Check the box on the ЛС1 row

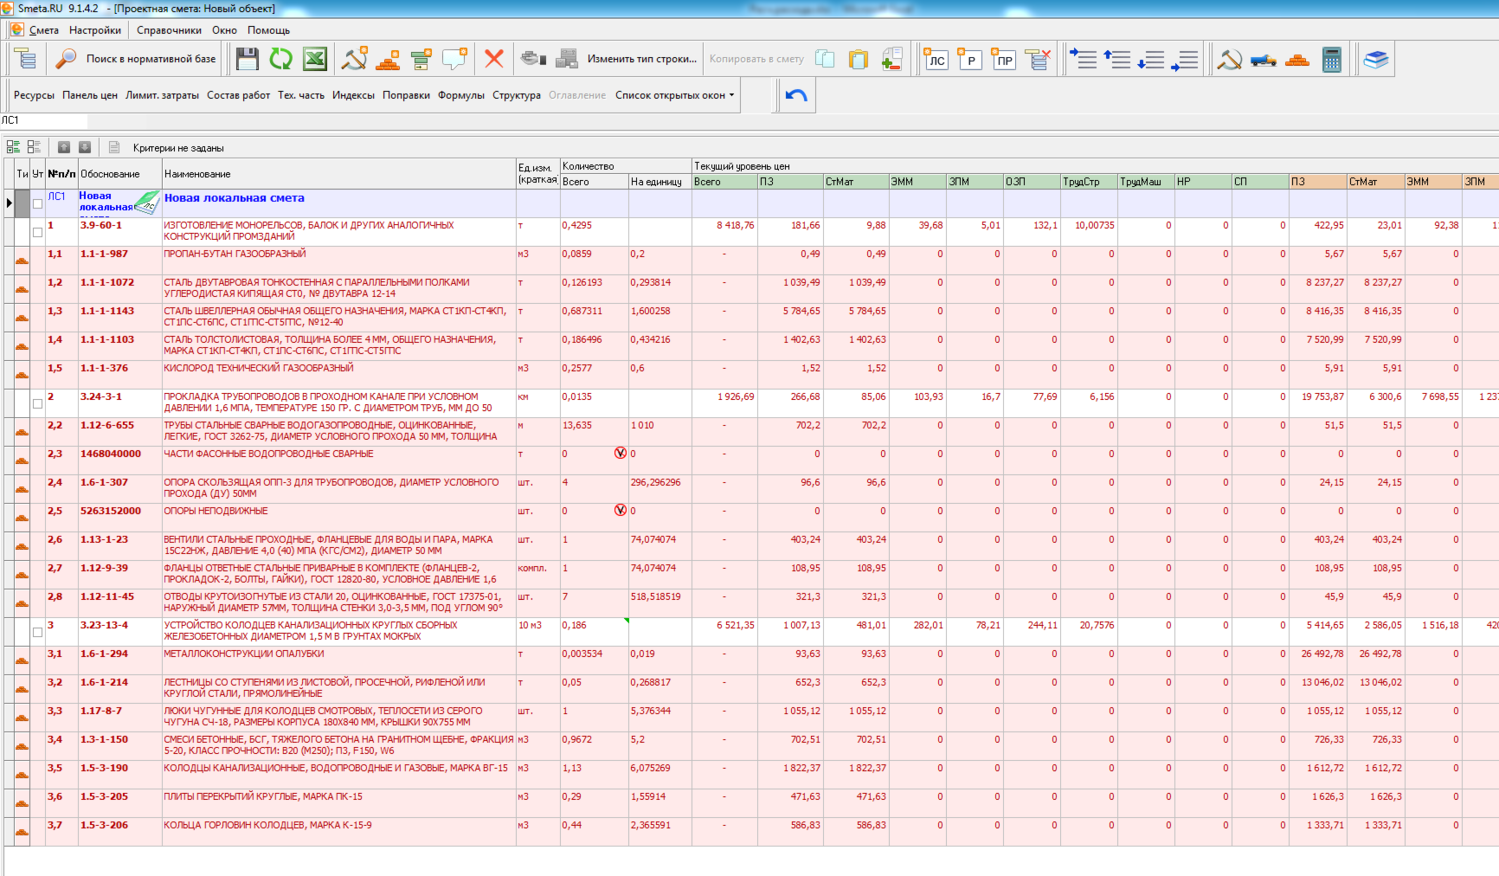coord(38,204)
